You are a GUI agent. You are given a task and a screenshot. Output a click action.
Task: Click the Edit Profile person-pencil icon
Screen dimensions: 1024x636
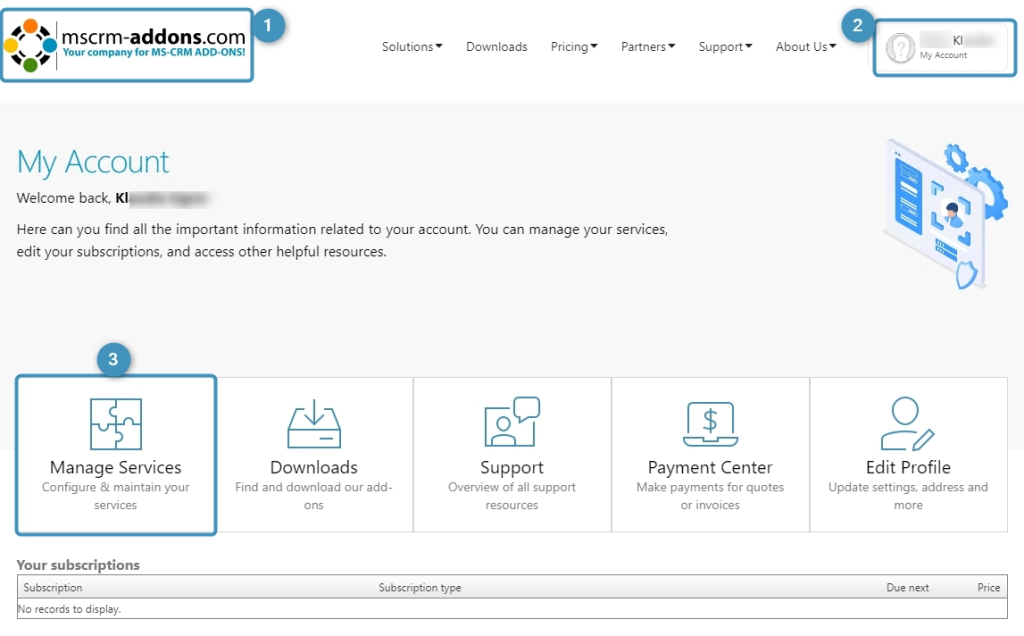(x=908, y=423)
